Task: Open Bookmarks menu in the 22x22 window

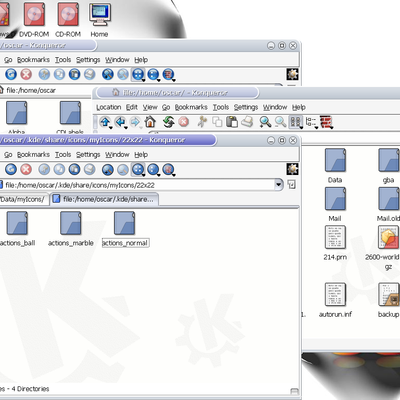Action: click(33, 155)
